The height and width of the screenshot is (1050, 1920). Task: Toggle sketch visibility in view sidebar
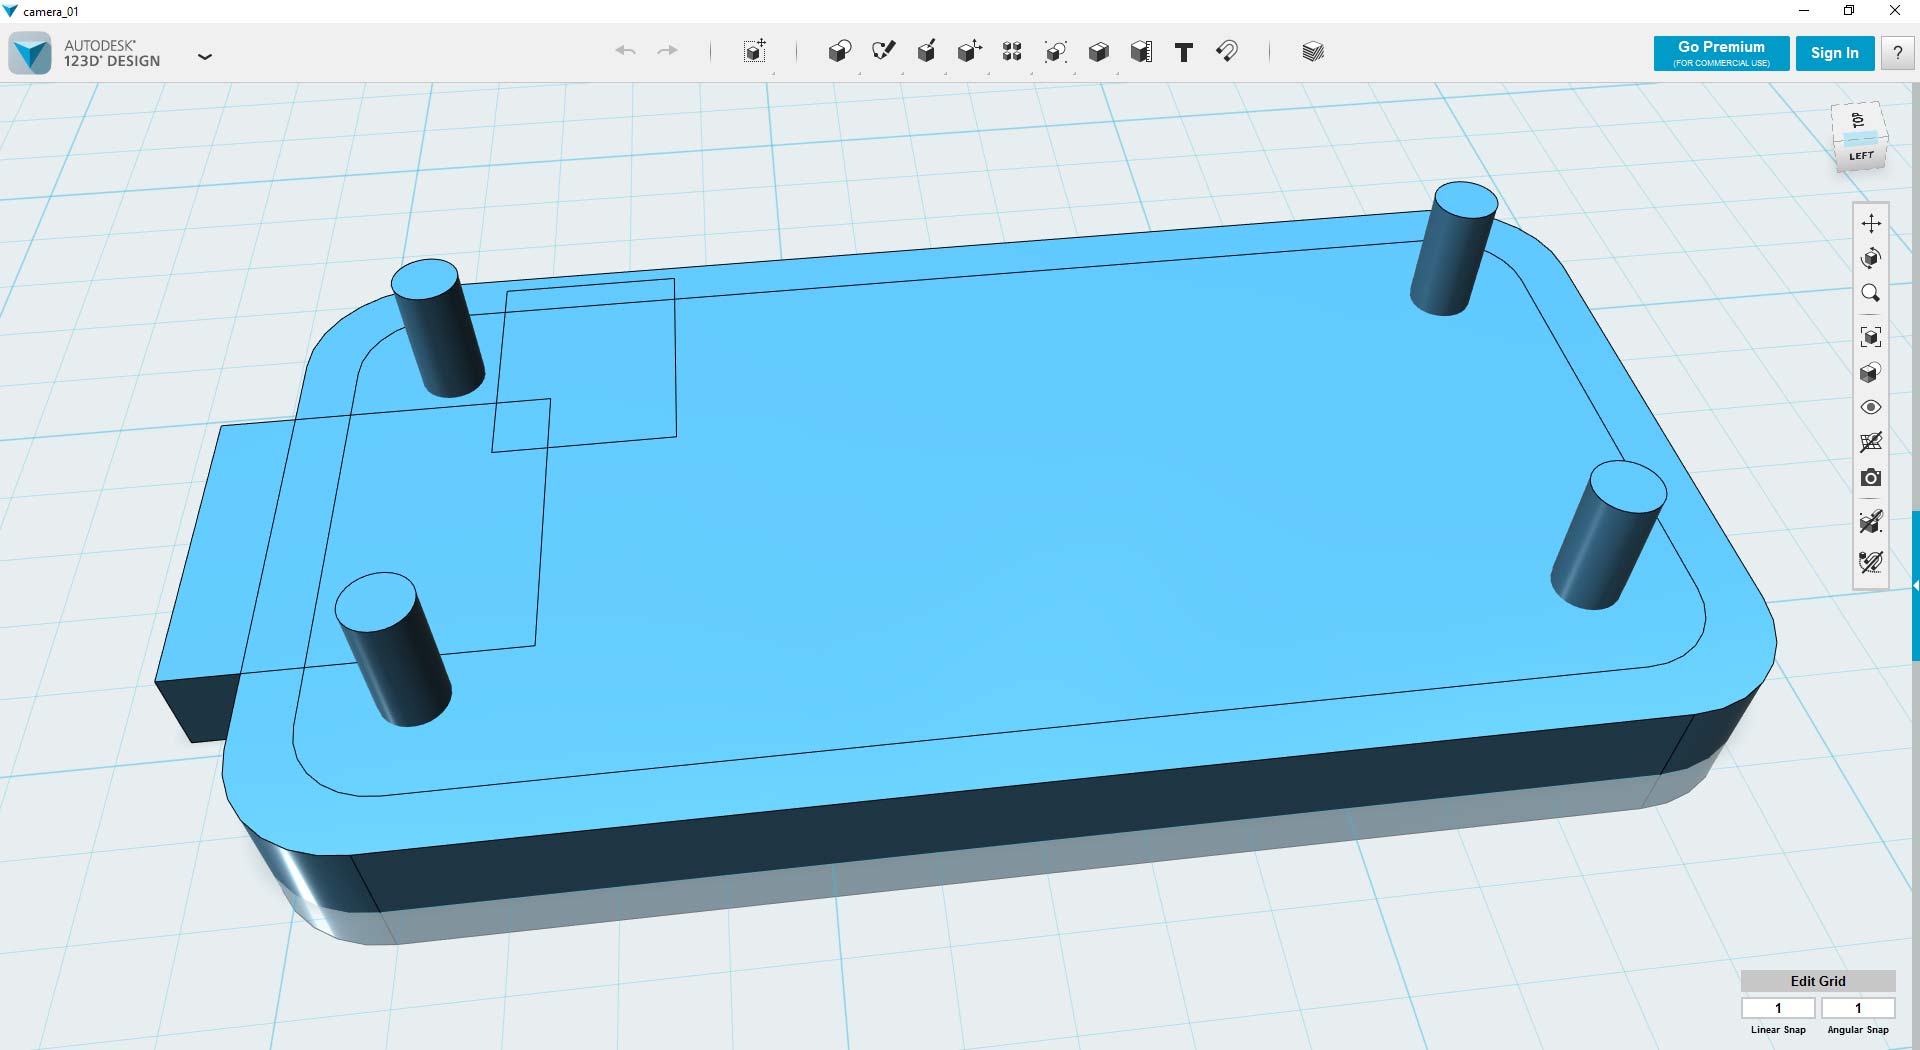point(1872,442)
